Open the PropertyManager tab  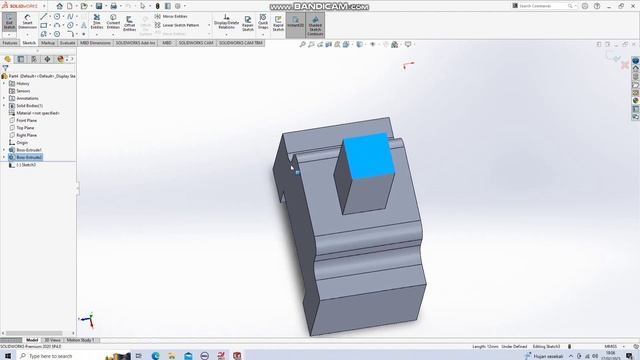(x=21, y=59)
